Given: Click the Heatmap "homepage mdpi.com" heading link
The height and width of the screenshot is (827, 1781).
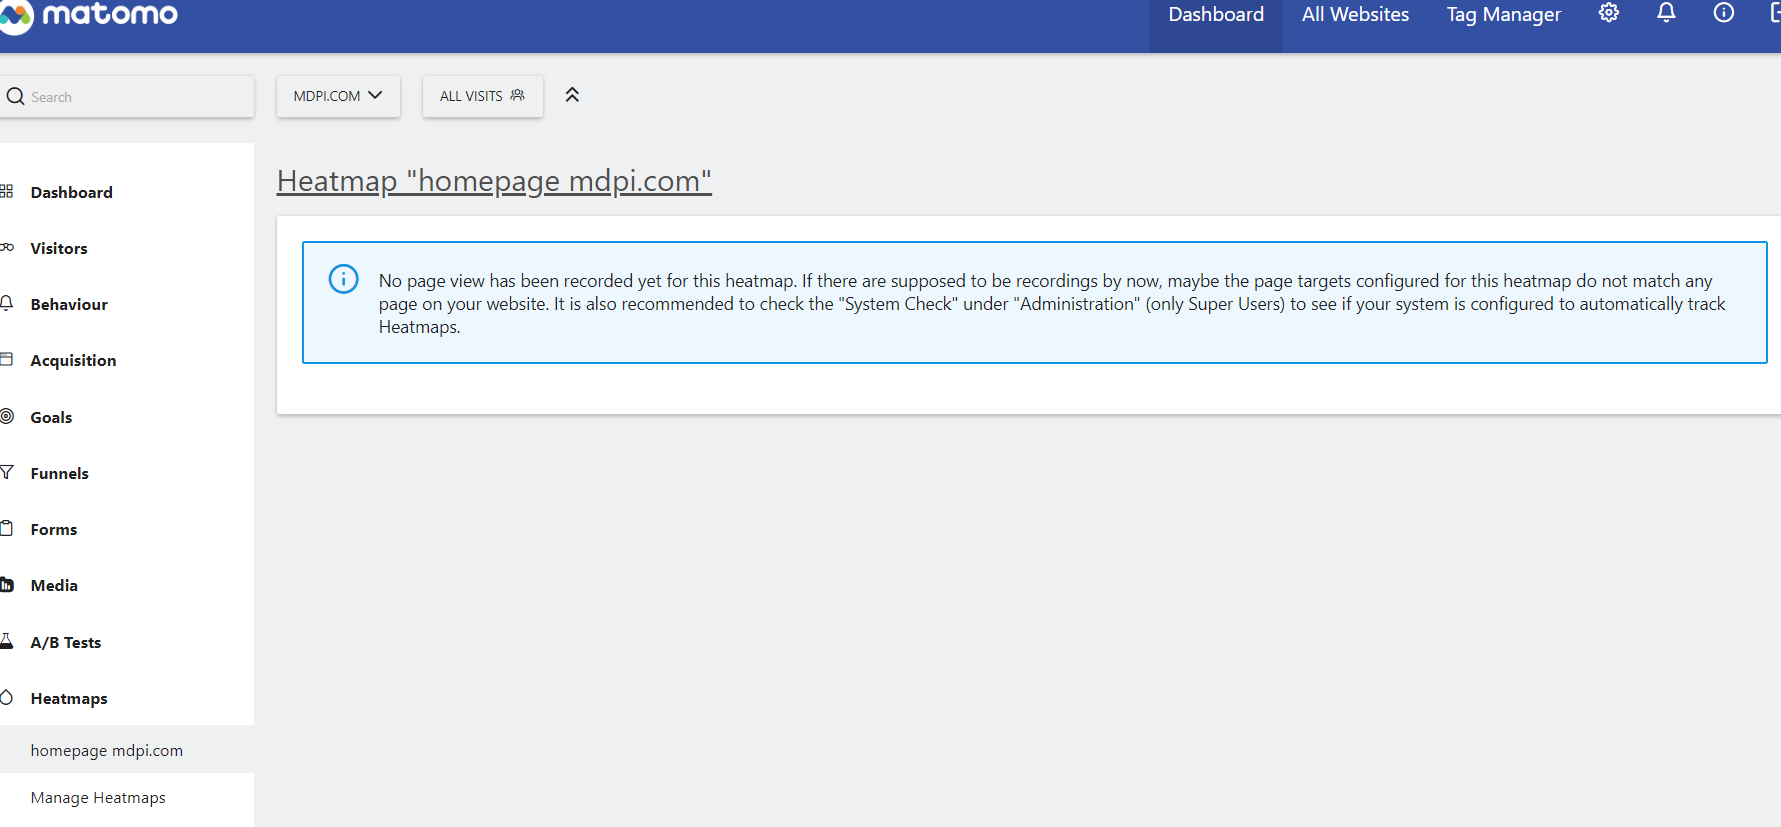Looking at the screenshot, I should pyautogui.click(x=494, y=181).
